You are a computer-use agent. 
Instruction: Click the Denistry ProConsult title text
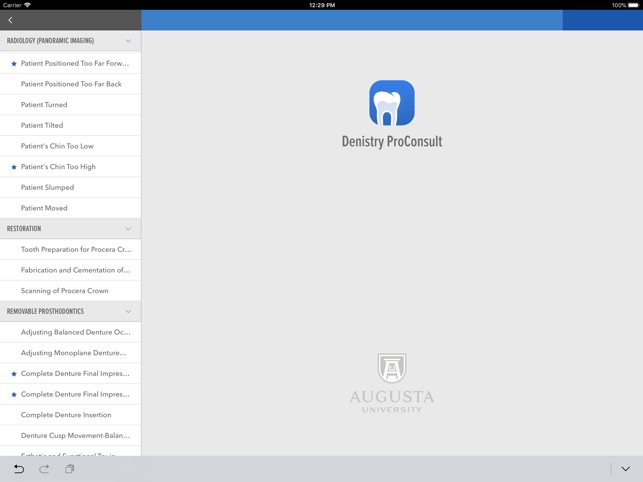(x=392, y=142)
